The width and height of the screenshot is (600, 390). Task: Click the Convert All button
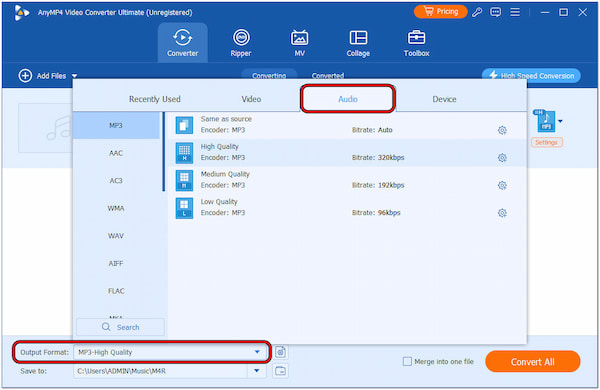[533, 362]
